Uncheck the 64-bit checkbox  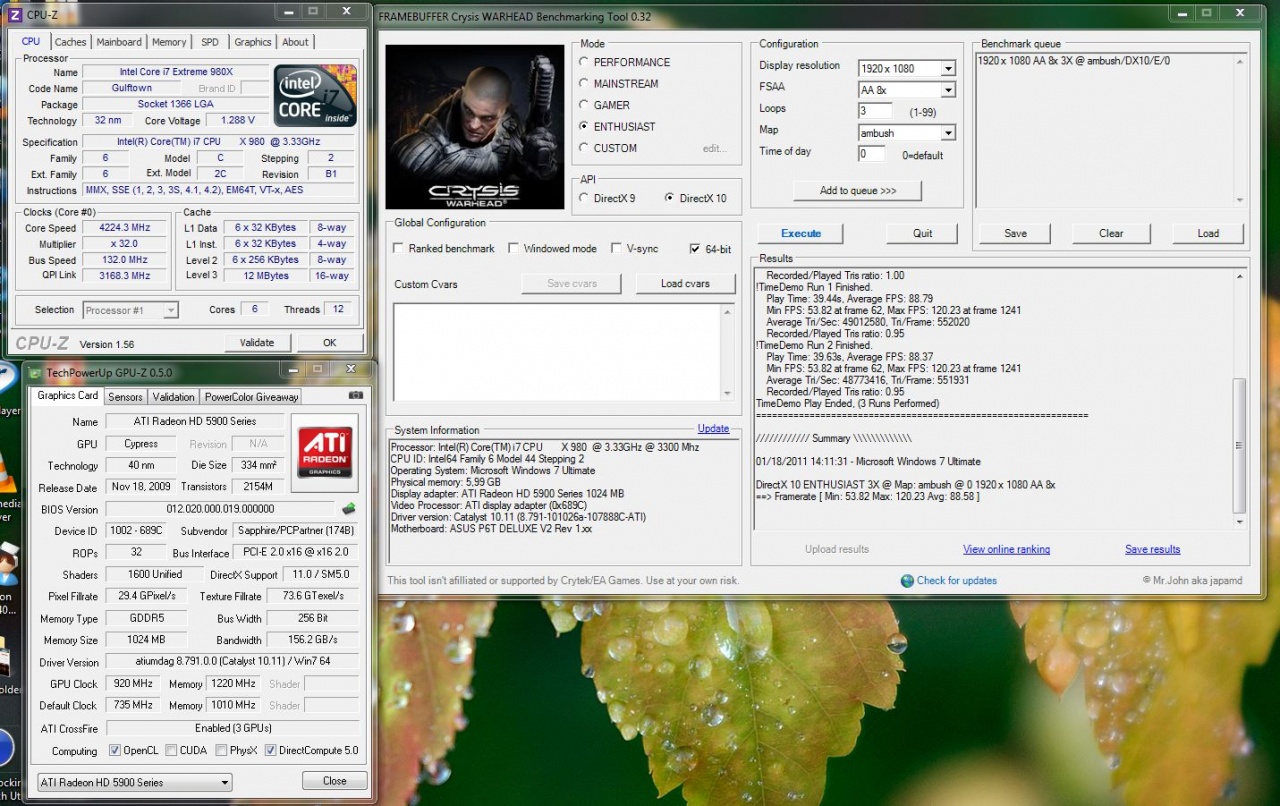point(695,249)
